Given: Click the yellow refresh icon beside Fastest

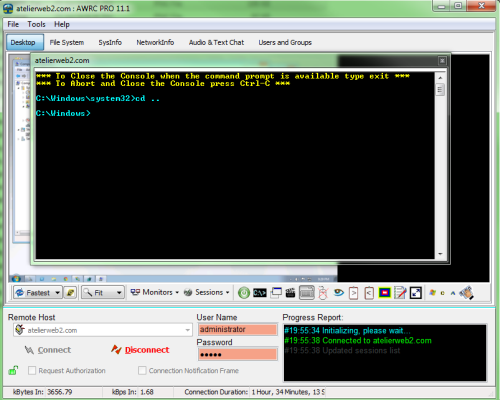Looking at the screenshot, I should pyautogui.click(x=70, y=293).
